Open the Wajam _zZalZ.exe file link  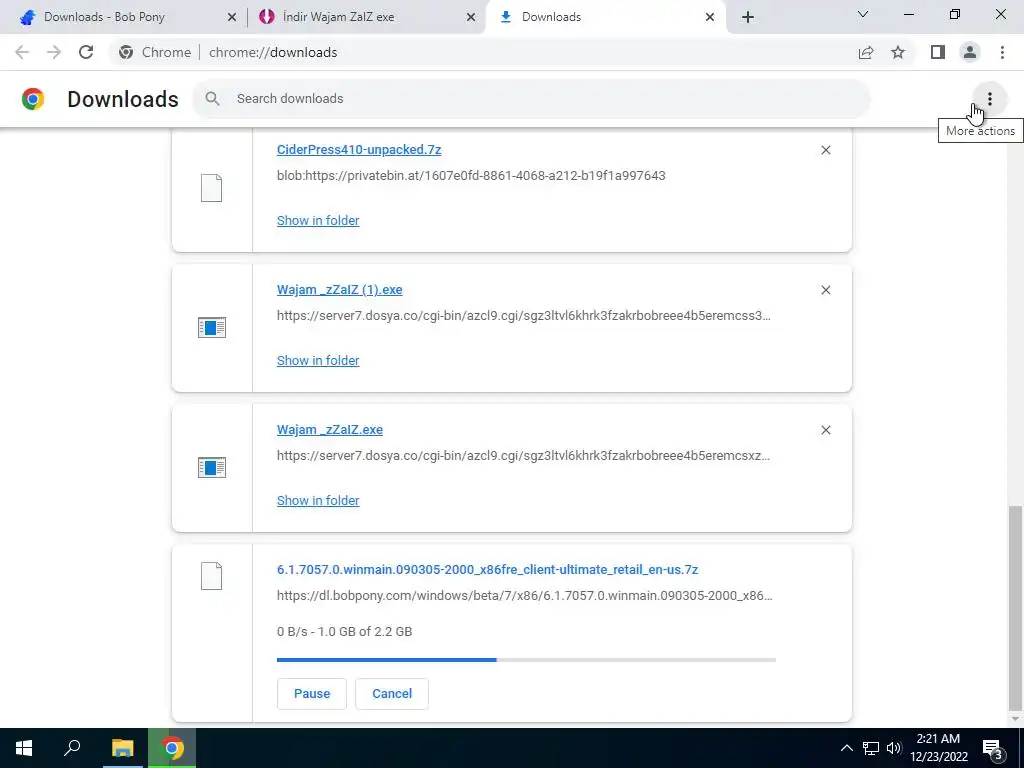[330, 430]
